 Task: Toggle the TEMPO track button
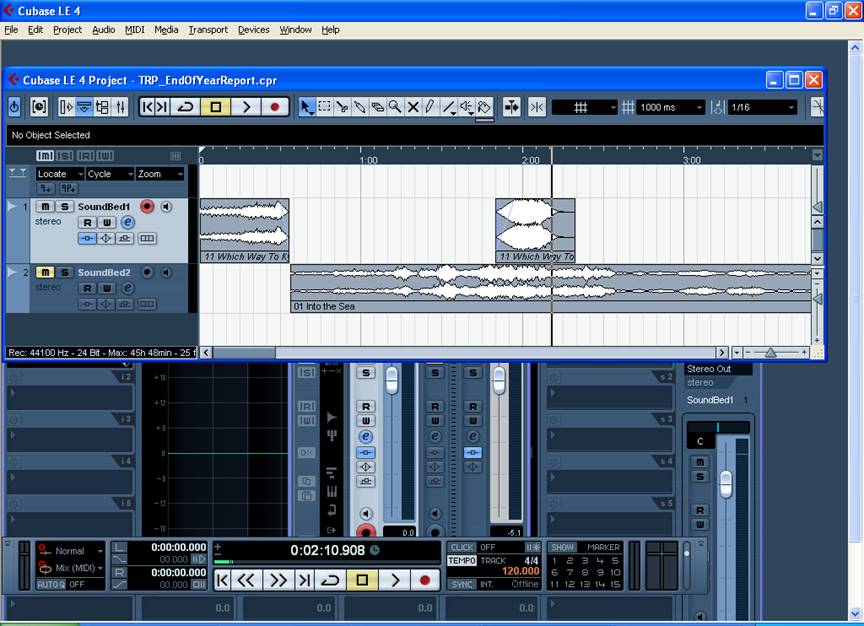tap(462, 560)
